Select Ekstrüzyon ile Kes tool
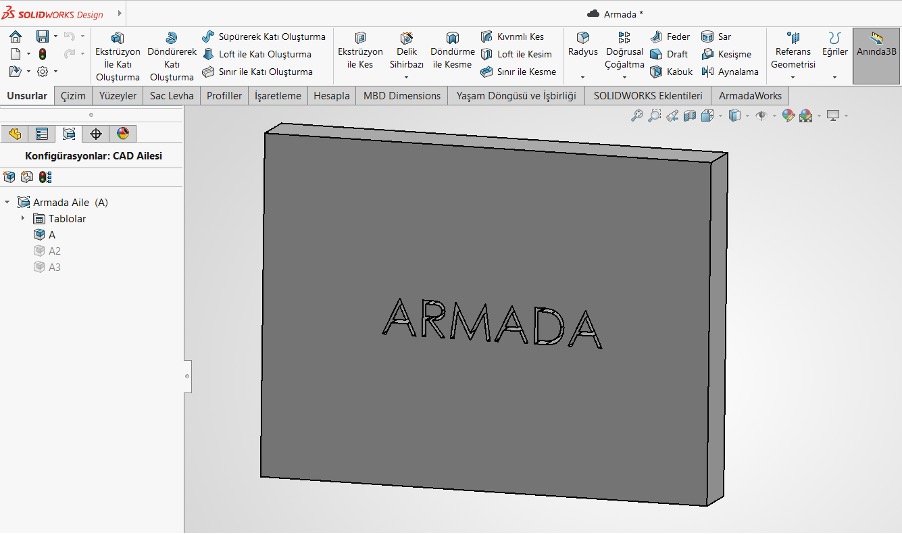Image resolution: width=902 pixels, height=534 pixels. (x=360, y=51)
